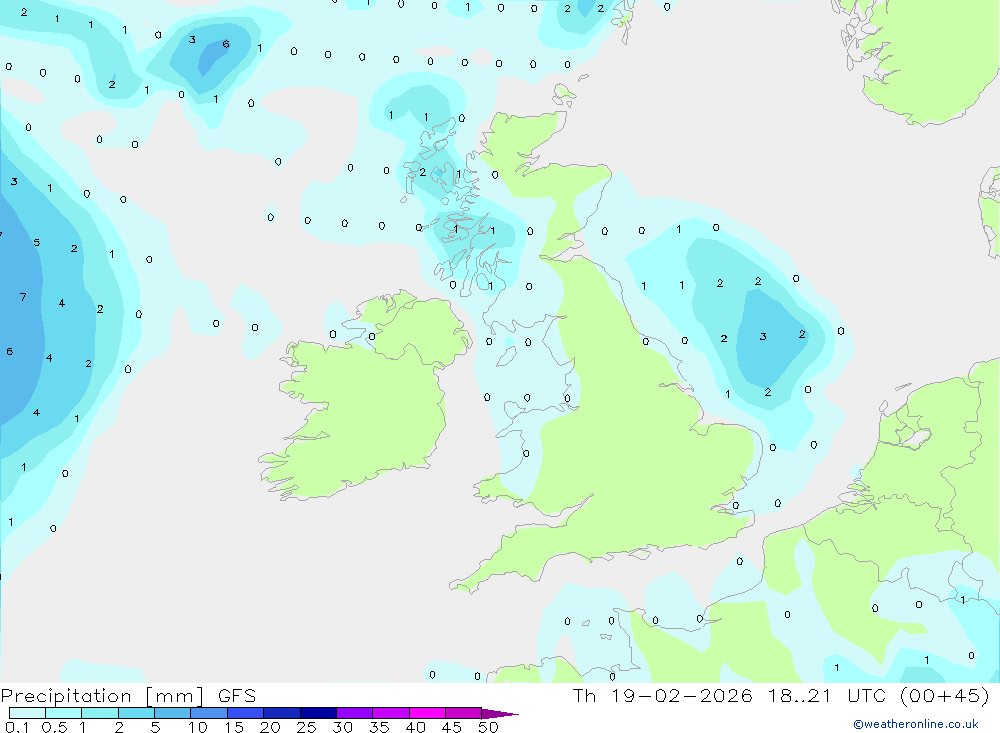Pick the 15–20 mm legend color swatch

[x=245, y=713]
